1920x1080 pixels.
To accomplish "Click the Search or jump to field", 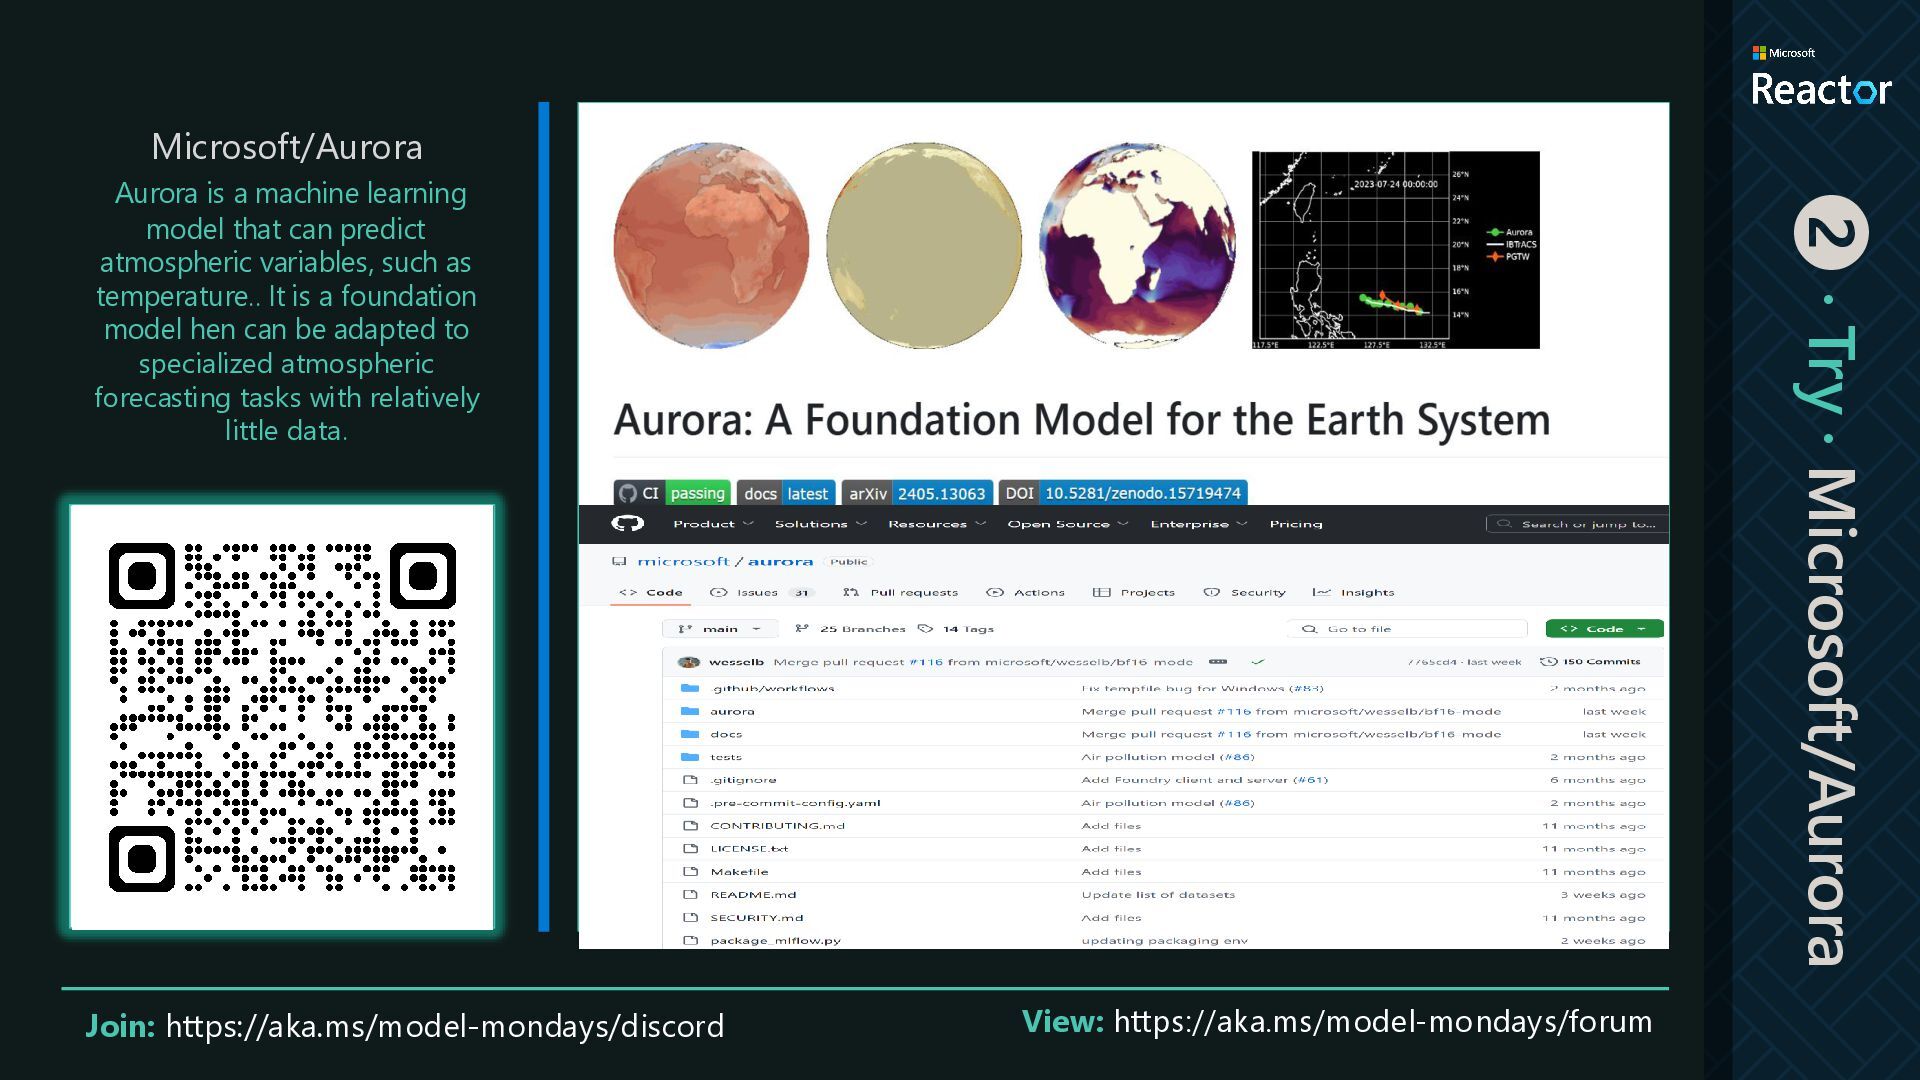I will pos(1577,524).
